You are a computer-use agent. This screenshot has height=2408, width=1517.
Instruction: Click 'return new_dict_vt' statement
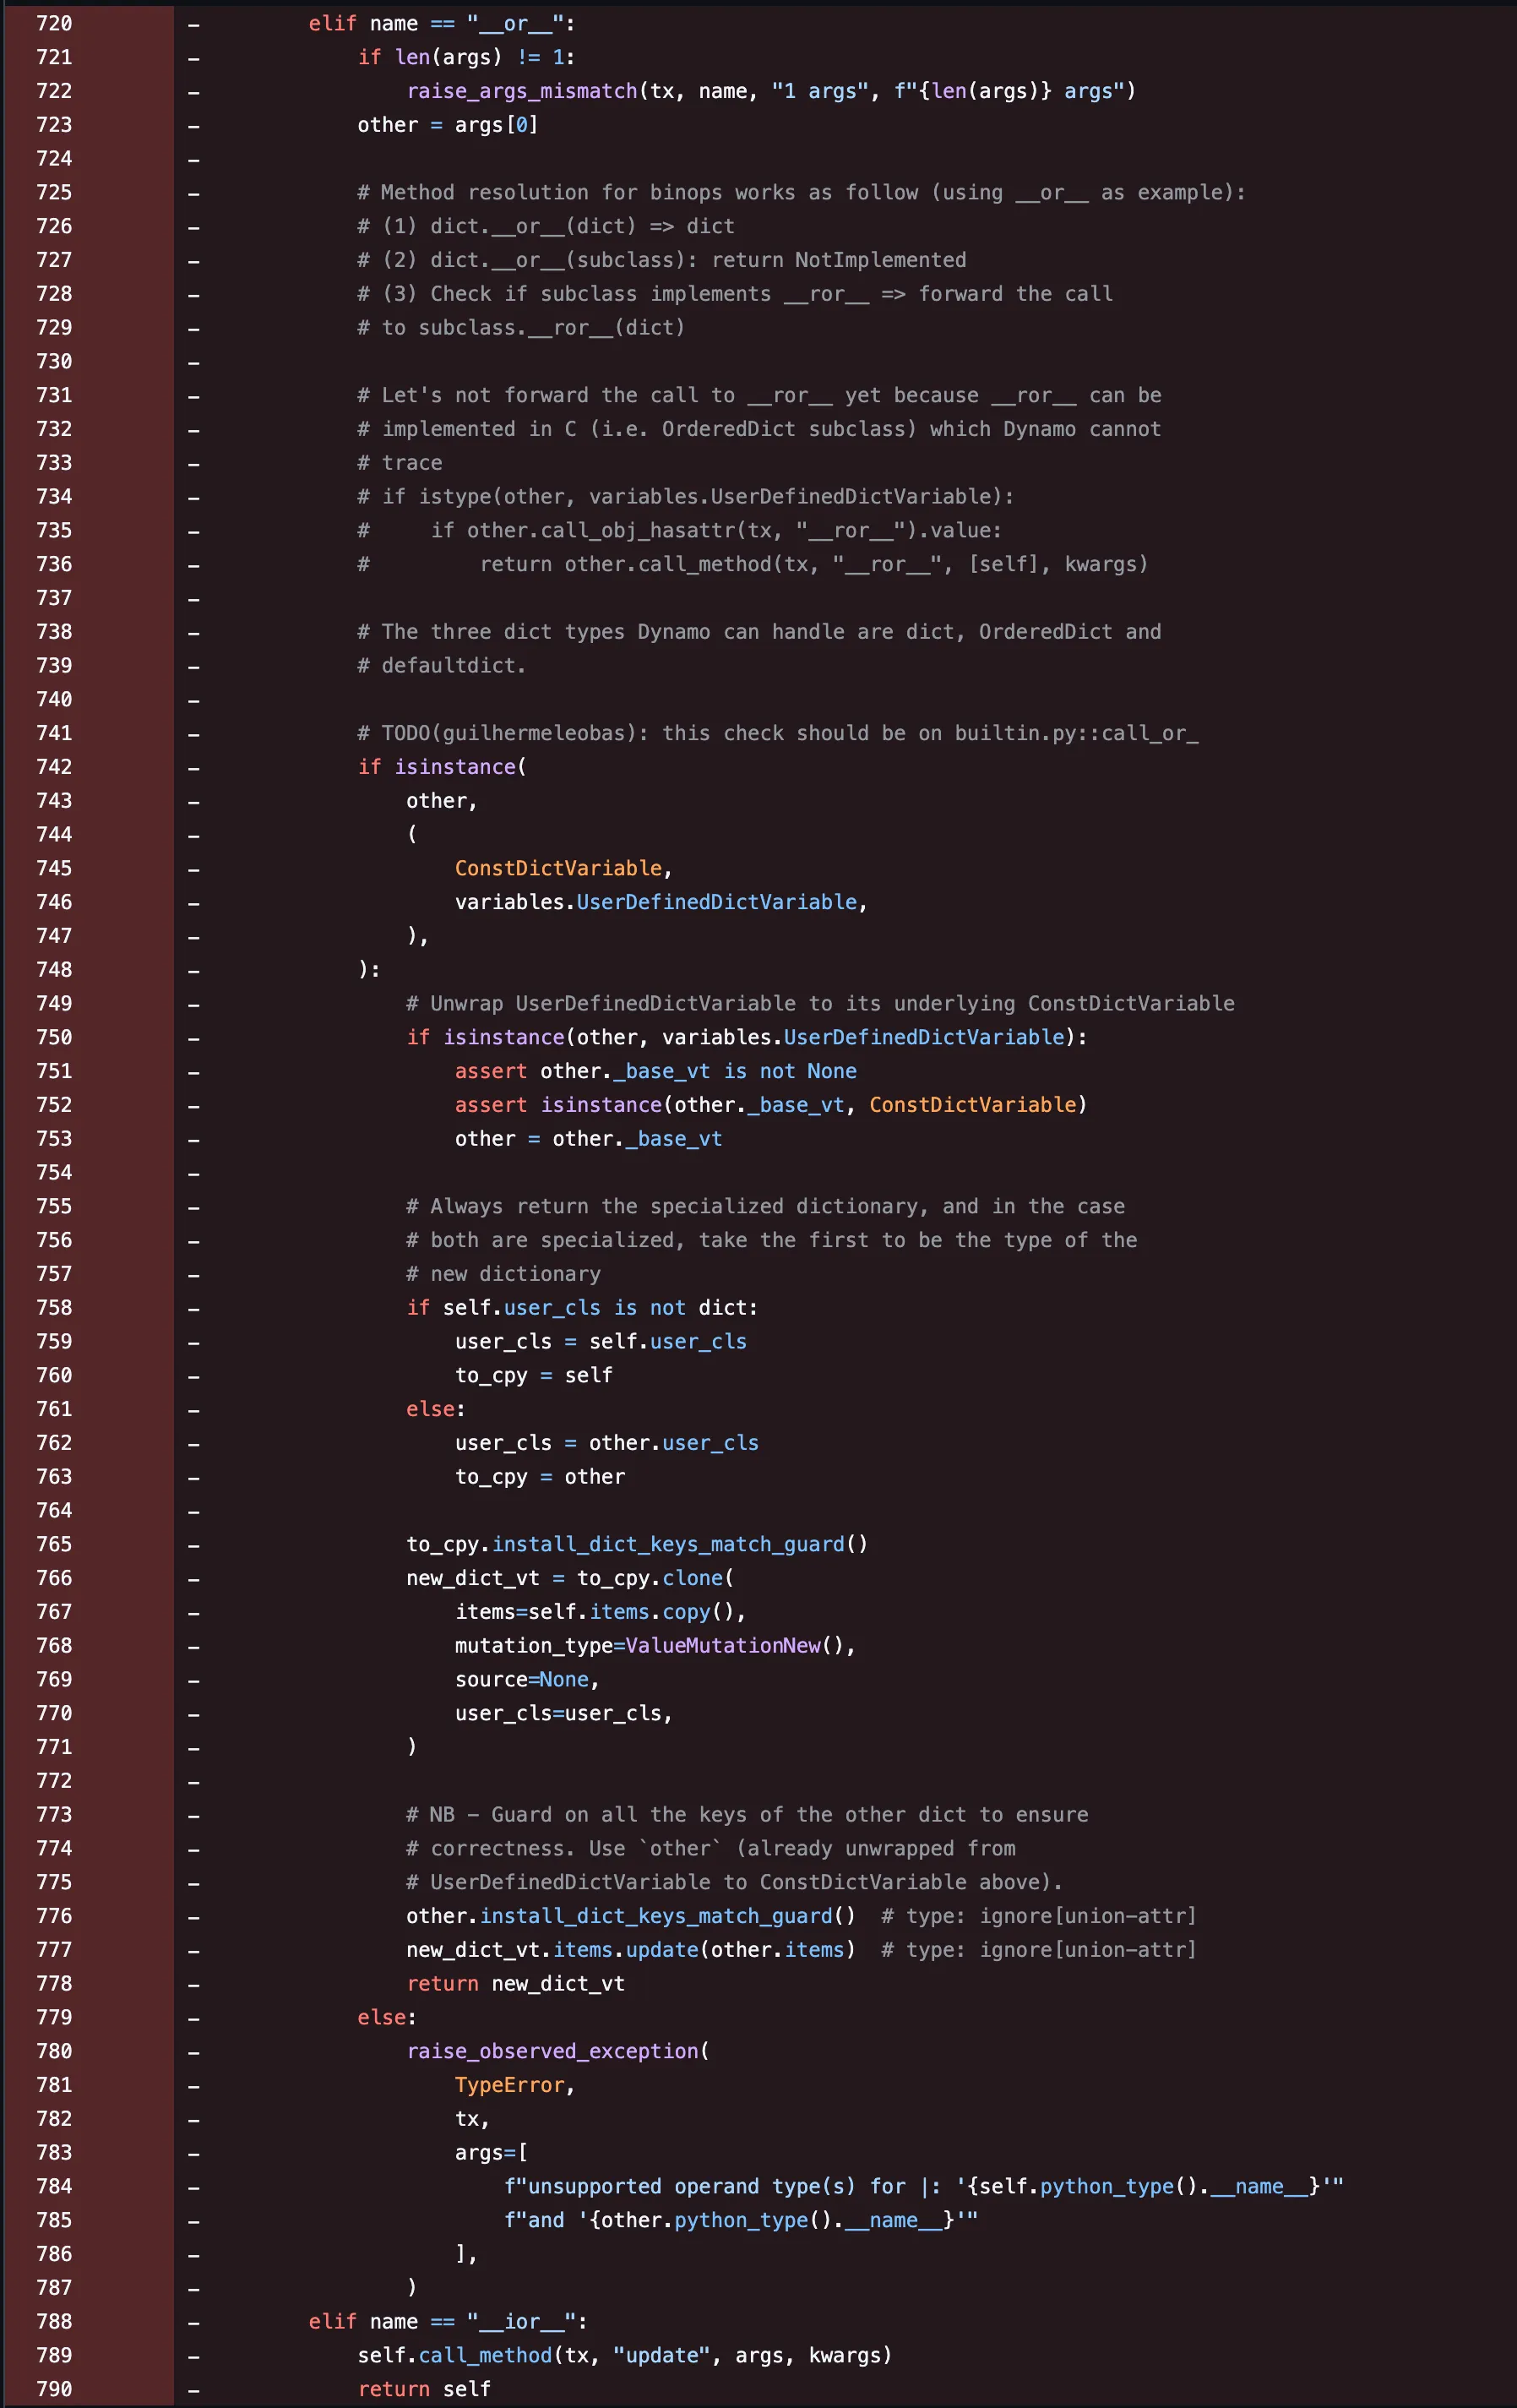click(516, 1984)
